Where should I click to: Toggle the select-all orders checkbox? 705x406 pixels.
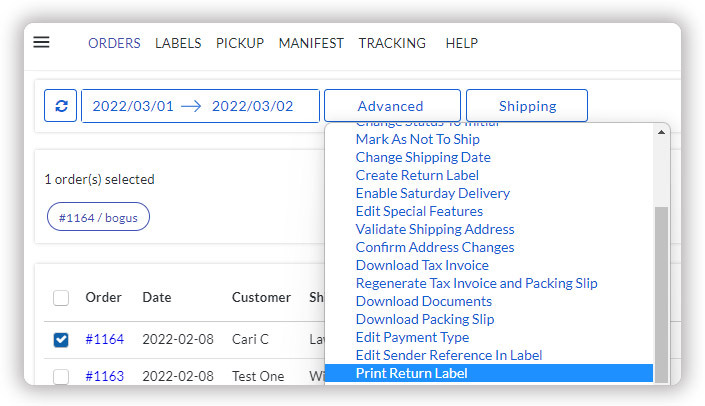61,298
